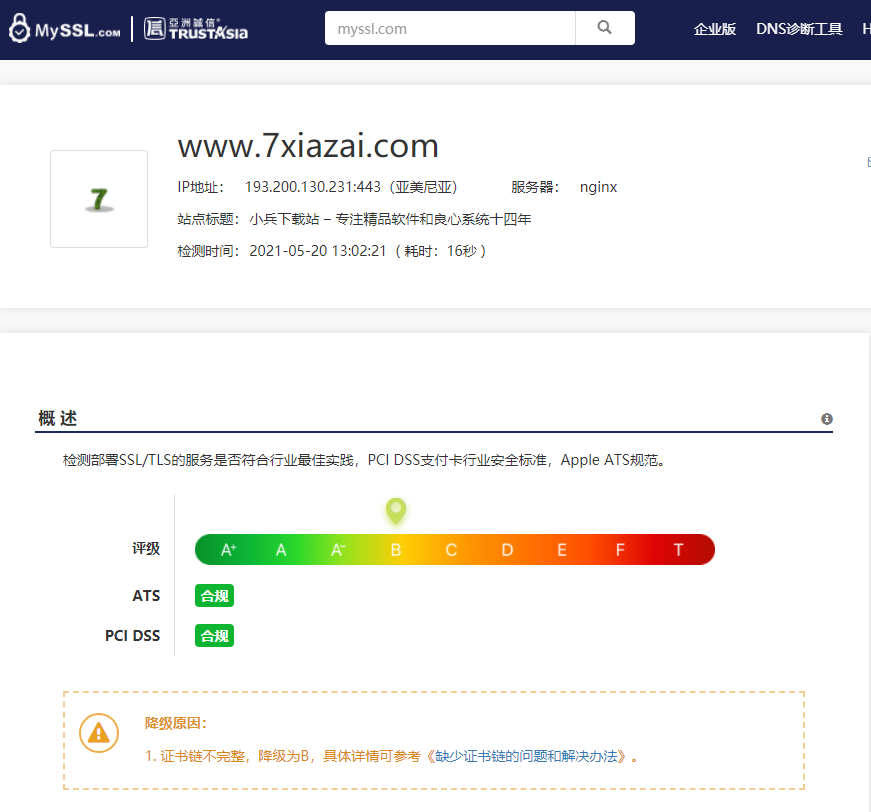871x812 pixels.
Task: Click the info icon beside 概述 heading
Action: coord(826,419)
